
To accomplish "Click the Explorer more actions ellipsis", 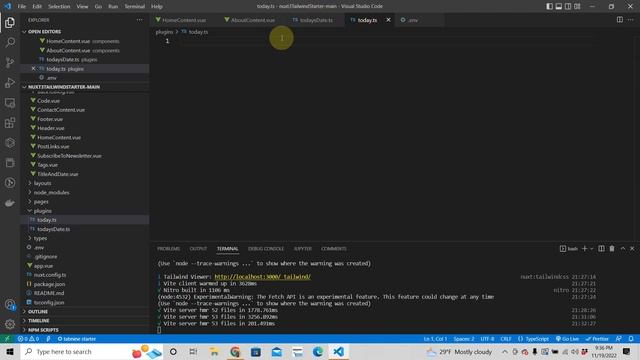I will [140, 20].
